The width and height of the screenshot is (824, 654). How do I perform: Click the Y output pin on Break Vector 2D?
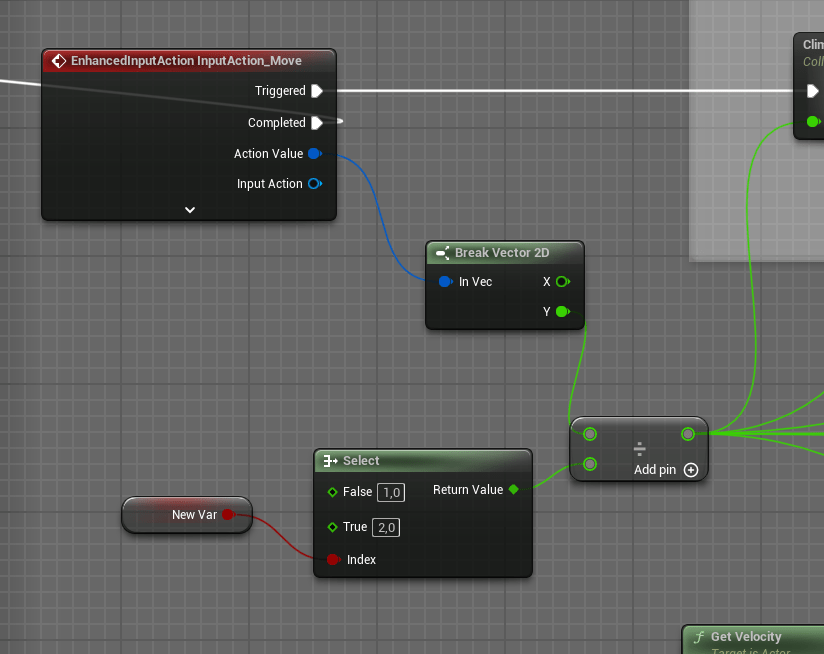(x=562, y=312)
